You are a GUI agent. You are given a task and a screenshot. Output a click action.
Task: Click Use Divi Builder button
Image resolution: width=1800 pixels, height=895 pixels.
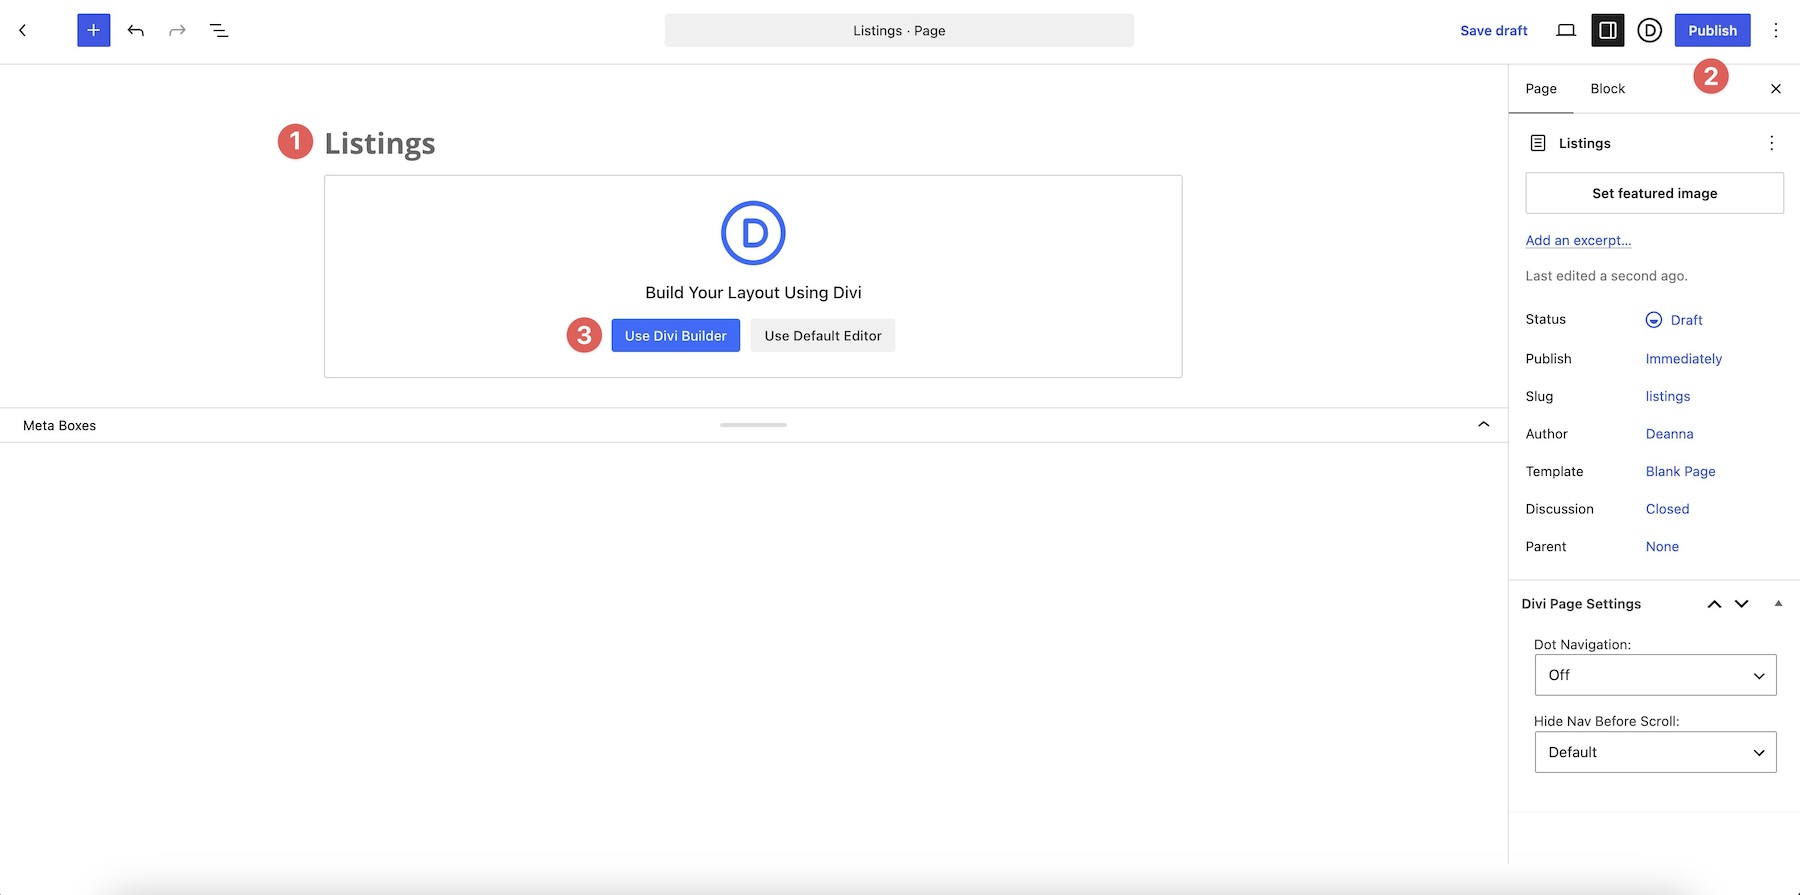pos(676,336)
